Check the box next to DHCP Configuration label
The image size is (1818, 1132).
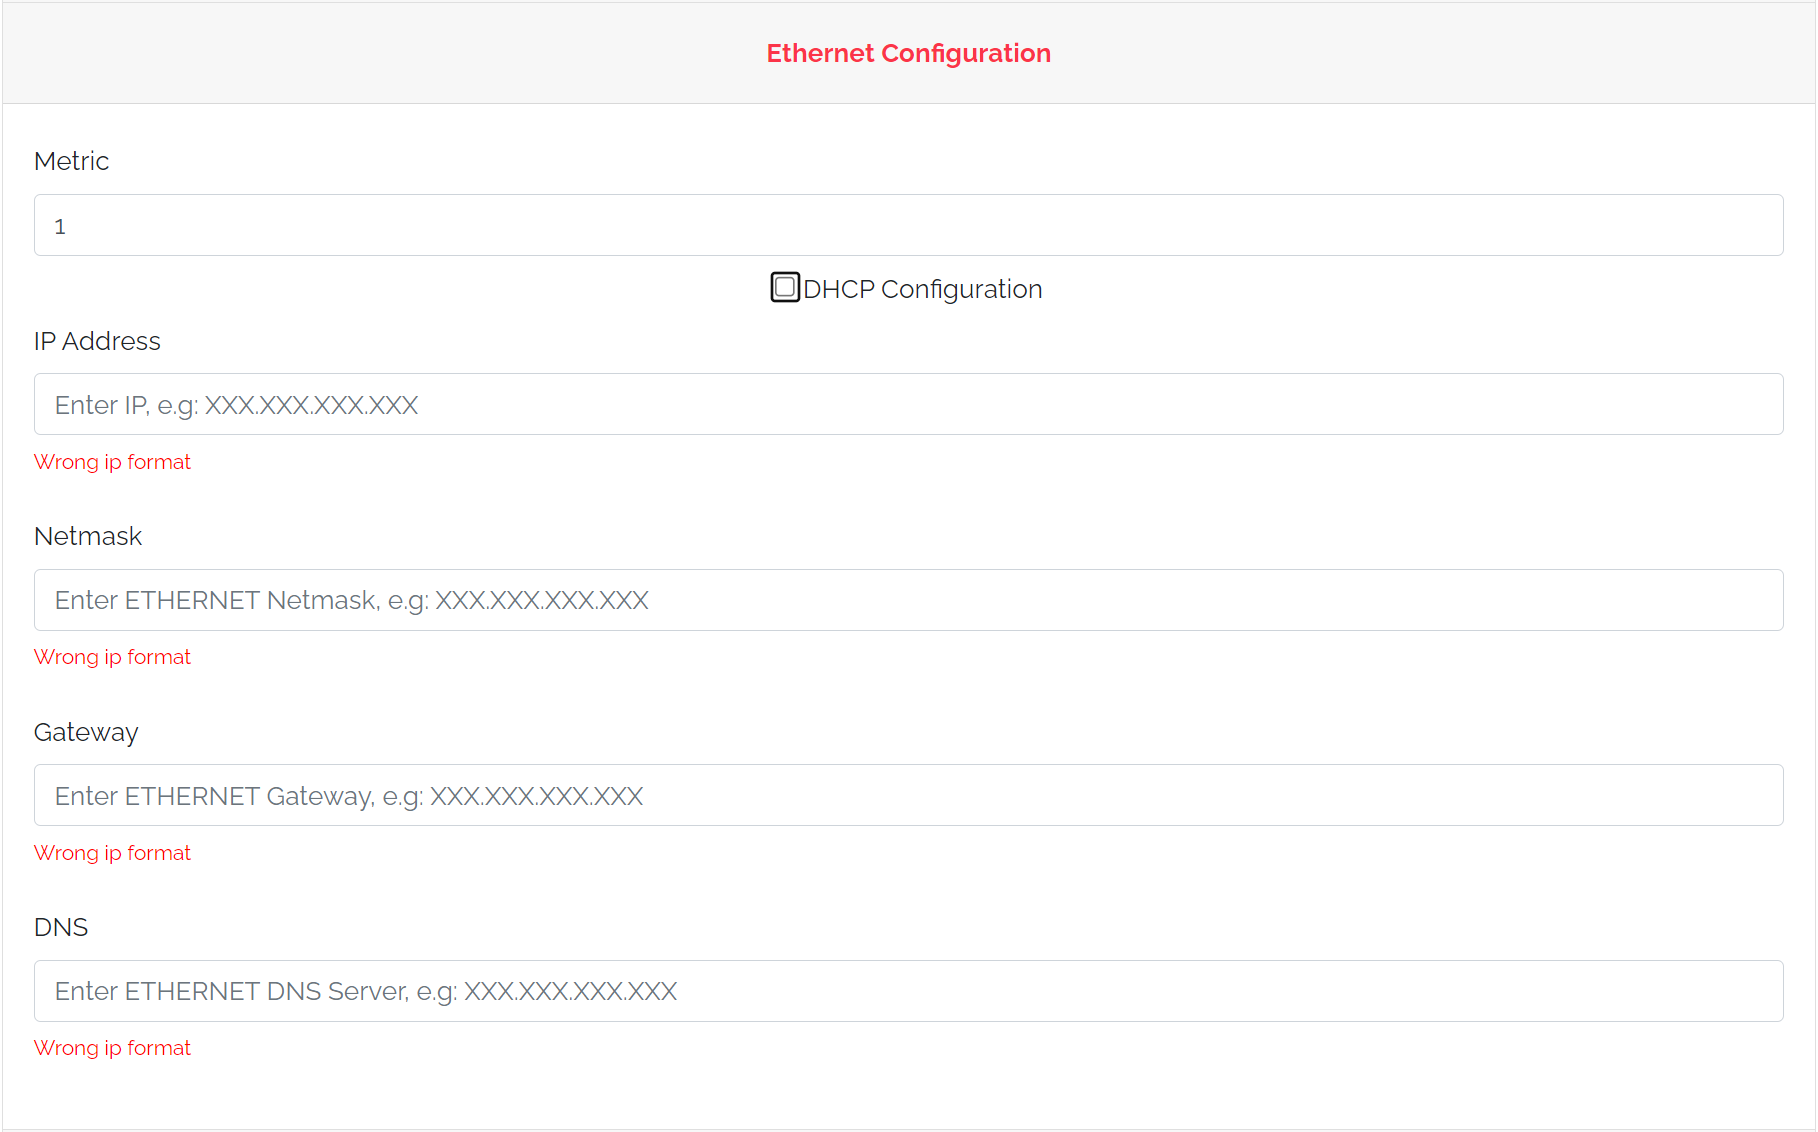pos(784,288)
